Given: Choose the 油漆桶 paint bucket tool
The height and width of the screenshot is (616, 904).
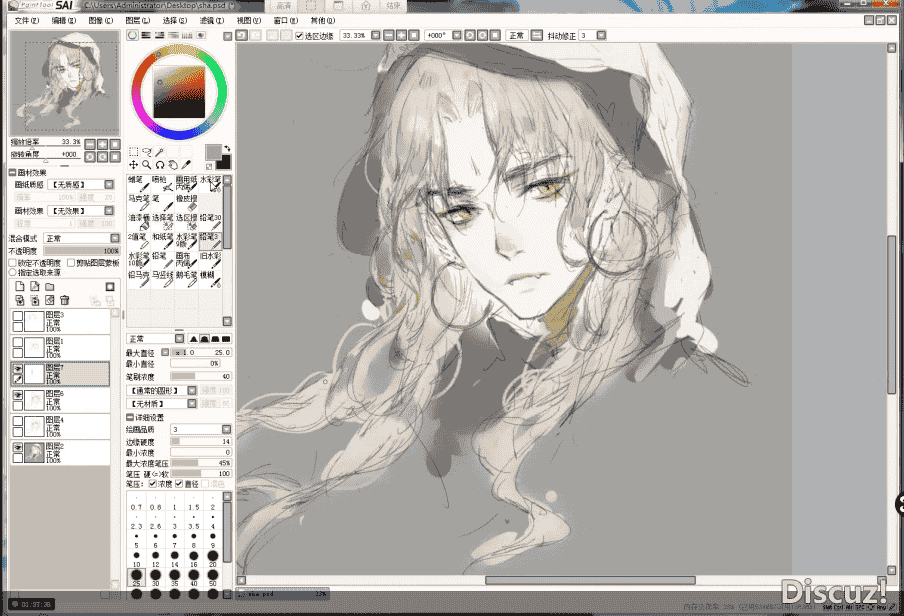Looking at the screenshot, I should [x=138, y=221].
